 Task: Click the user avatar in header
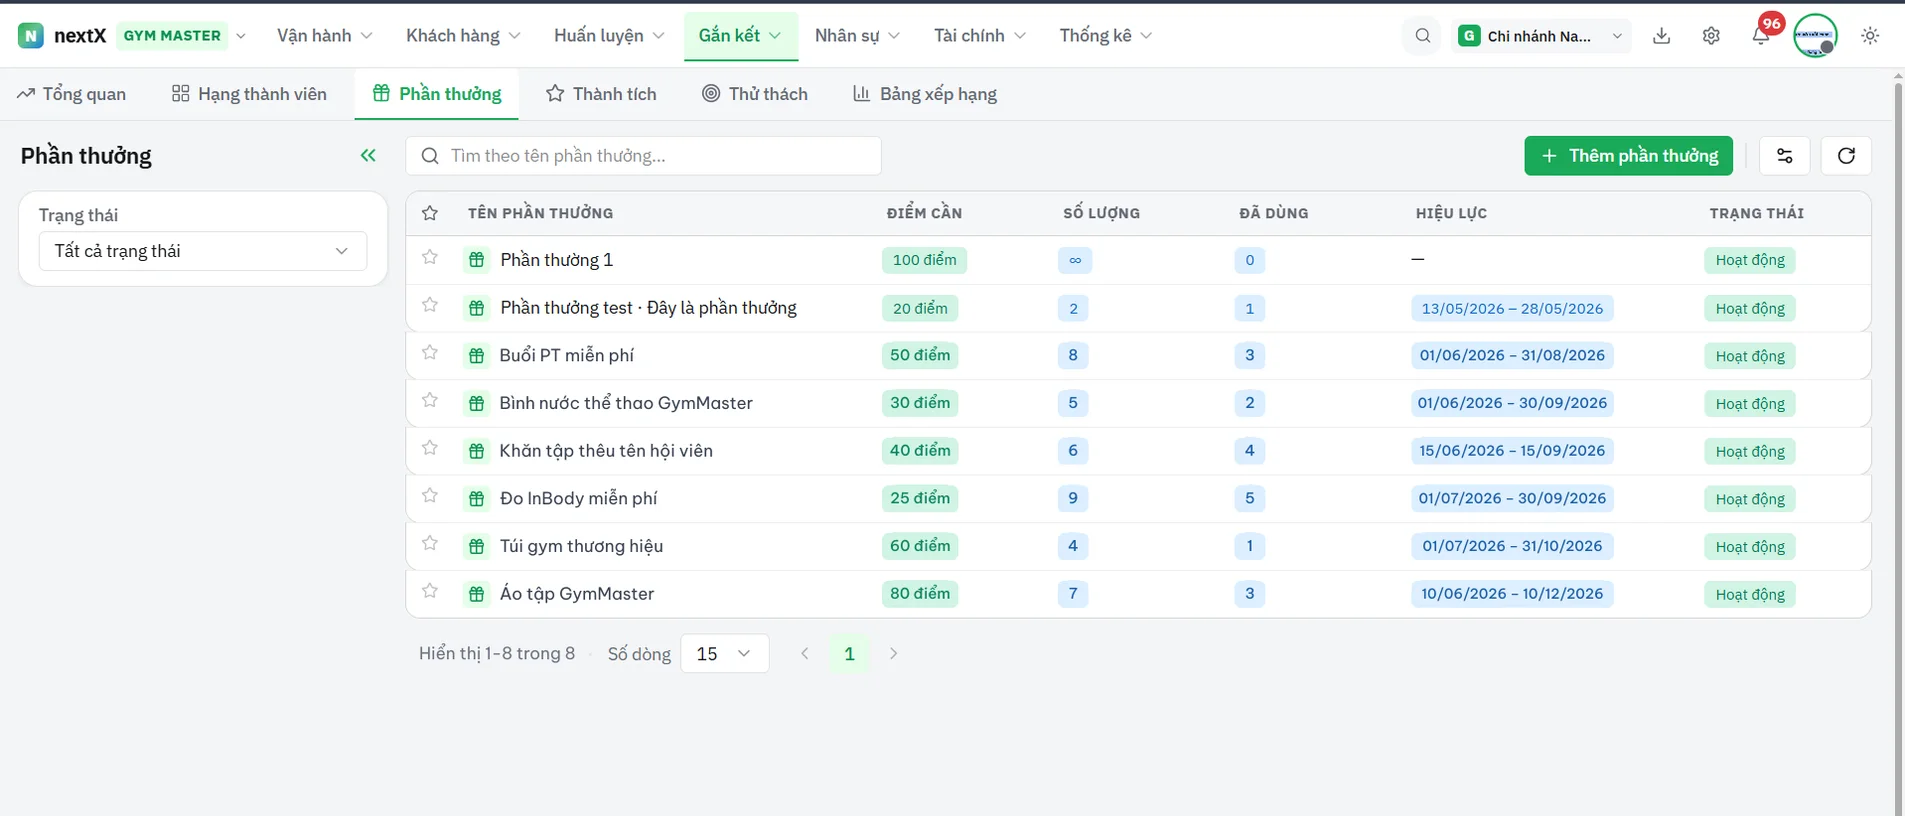tap(1815, 36)
